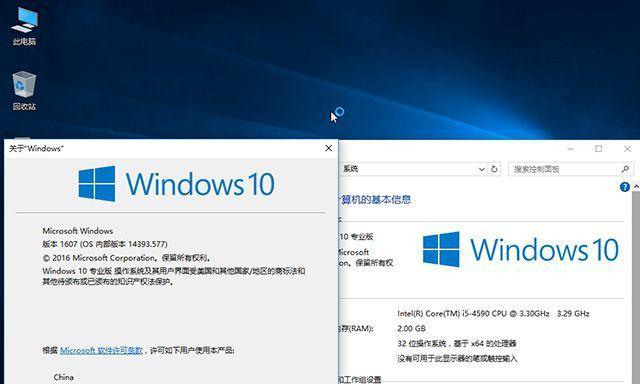Click the Windows 10 logo in System window

(x=520, y=249)
